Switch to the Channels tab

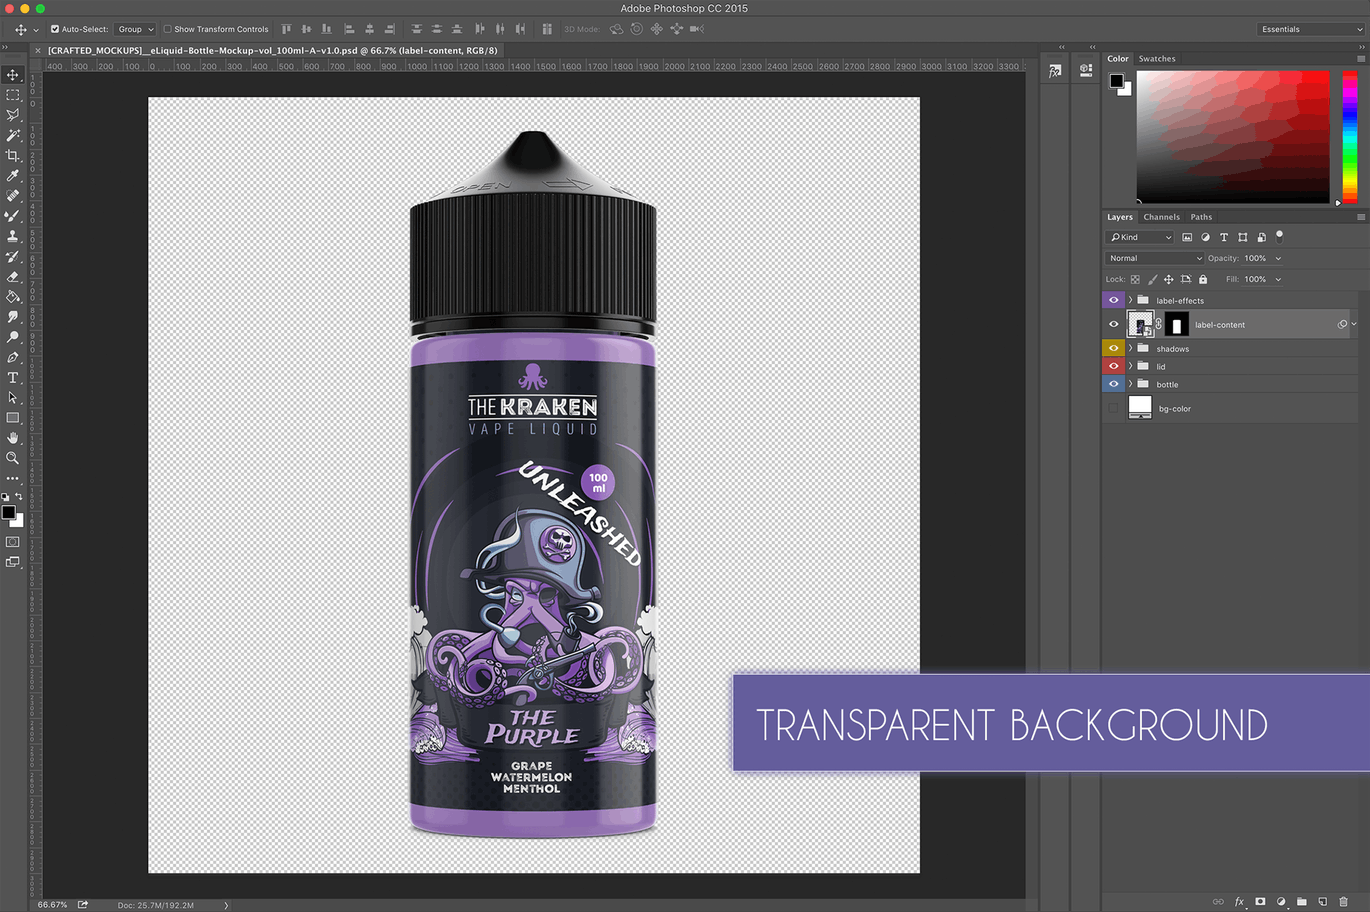point(1161,216)
